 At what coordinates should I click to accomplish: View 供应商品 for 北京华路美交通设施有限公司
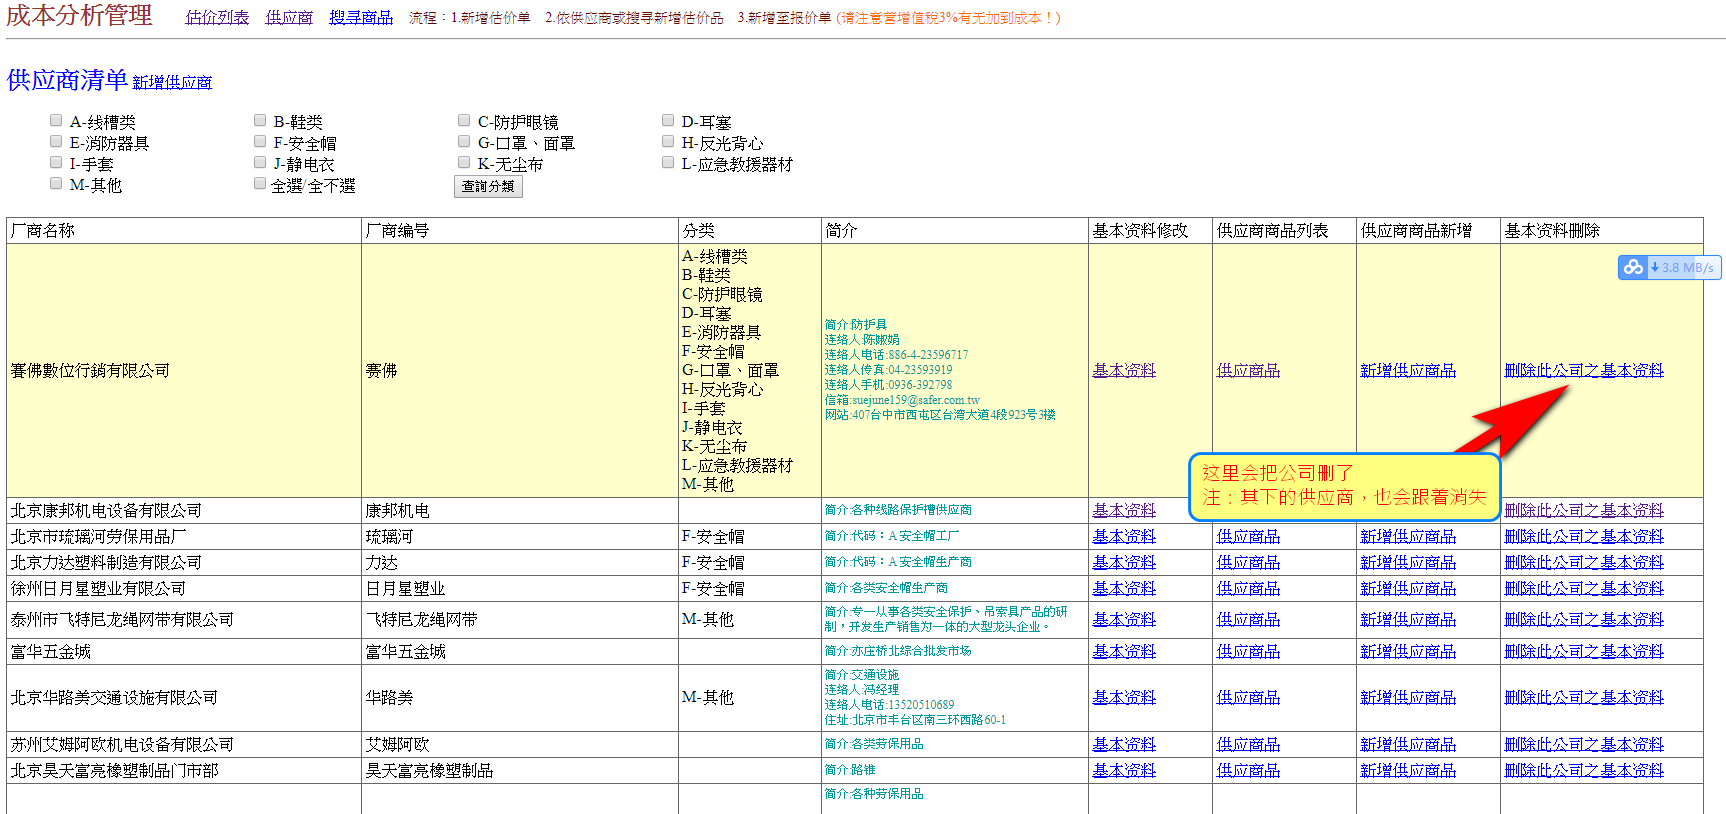pyautogui.click(x=1248, y=698)
